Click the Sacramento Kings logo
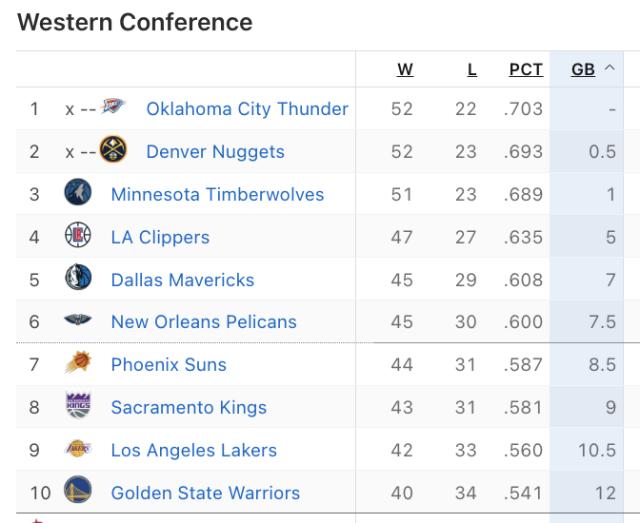This screenshot has width=640, height=523. [x=77, y=407]
